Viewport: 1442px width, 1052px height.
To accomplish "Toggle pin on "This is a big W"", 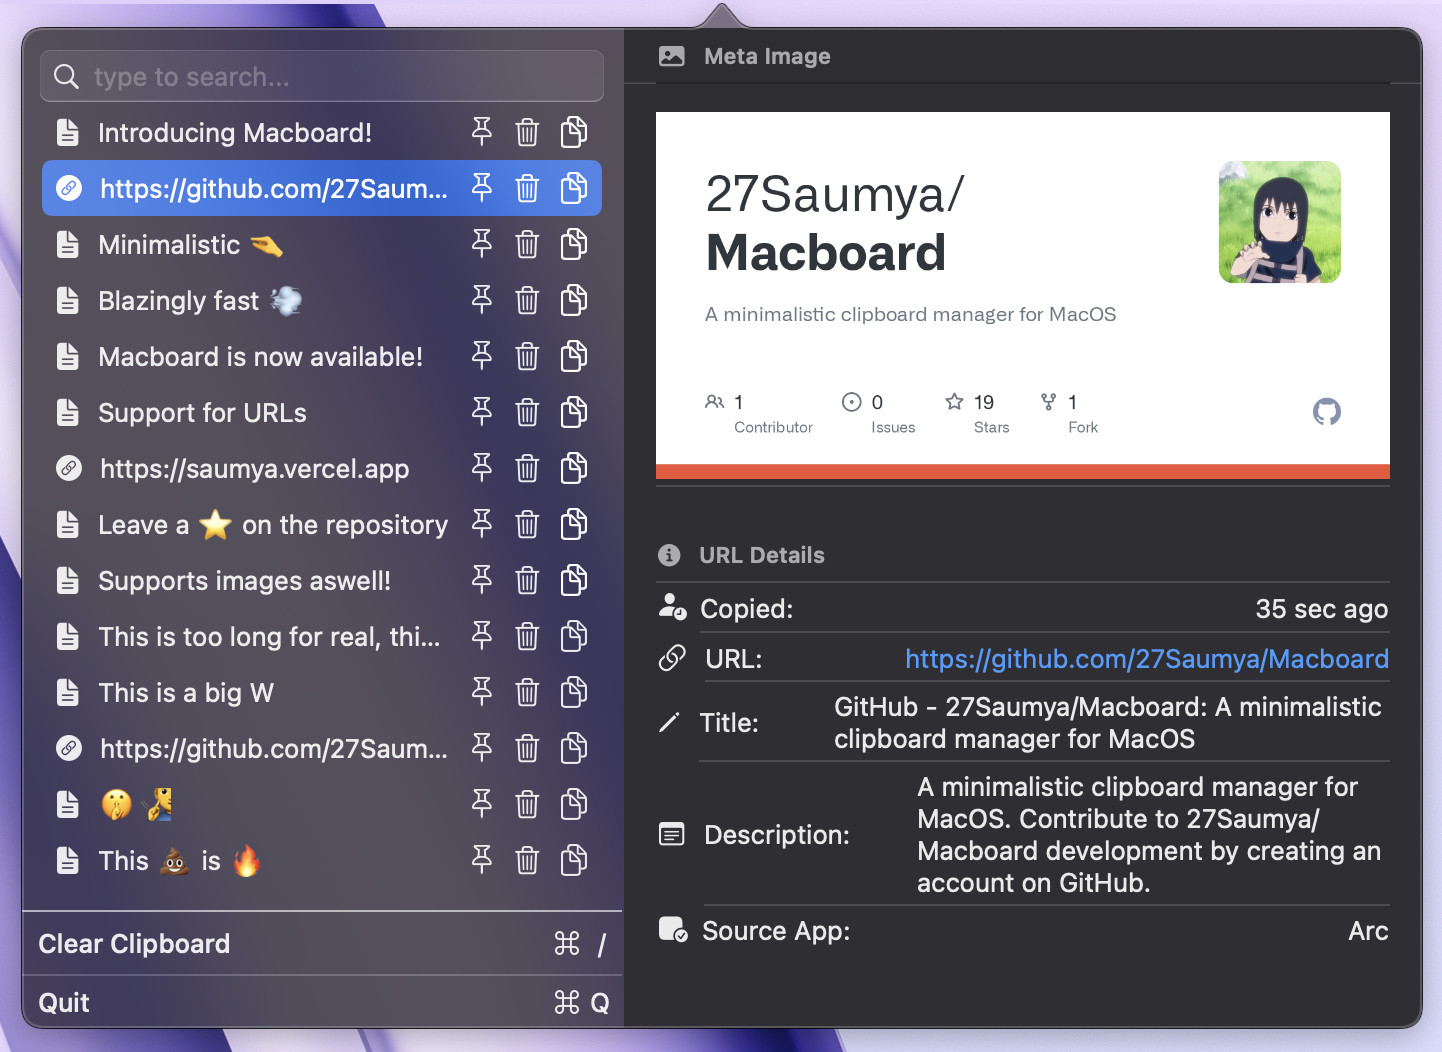I will pos(482,692).
